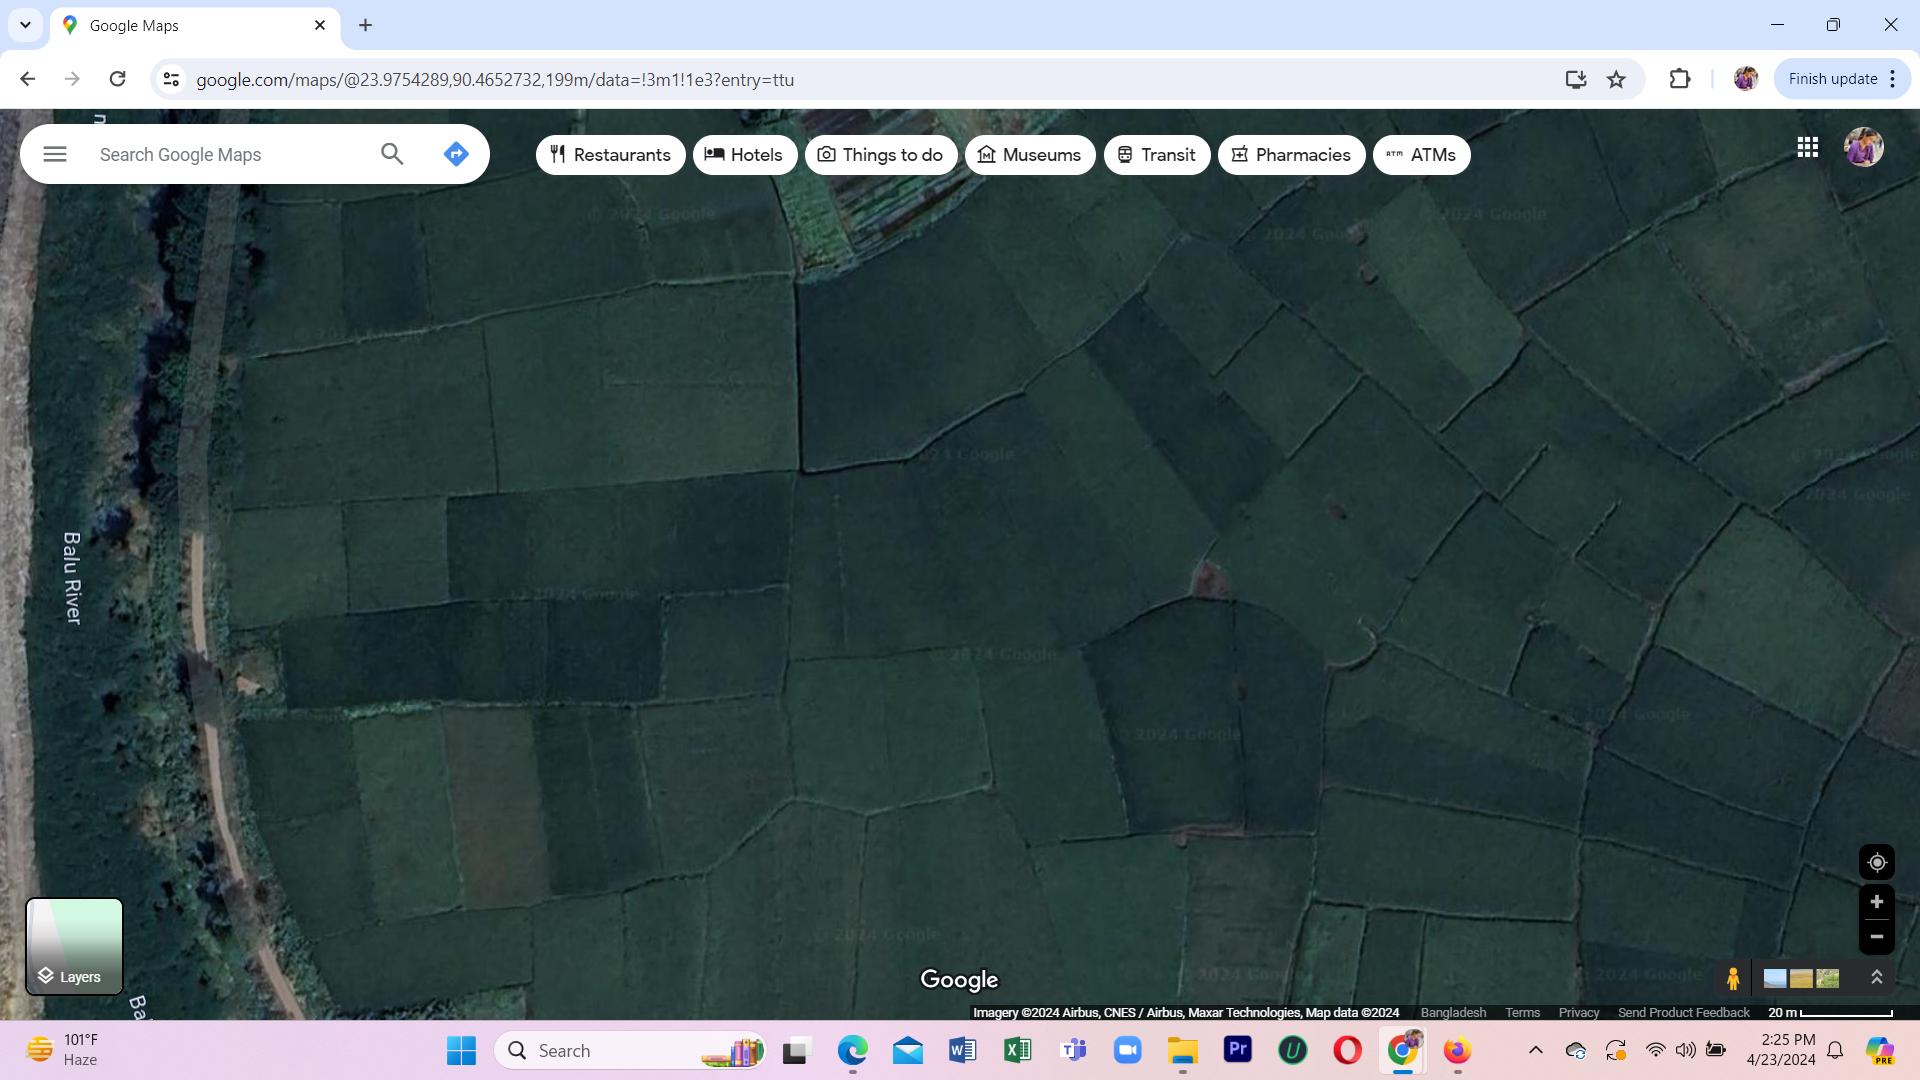Image resolution: width=1920 pixels, height=1080 pixels.
Task: Open Directions with the blue arrow icon
Action: 456,154
